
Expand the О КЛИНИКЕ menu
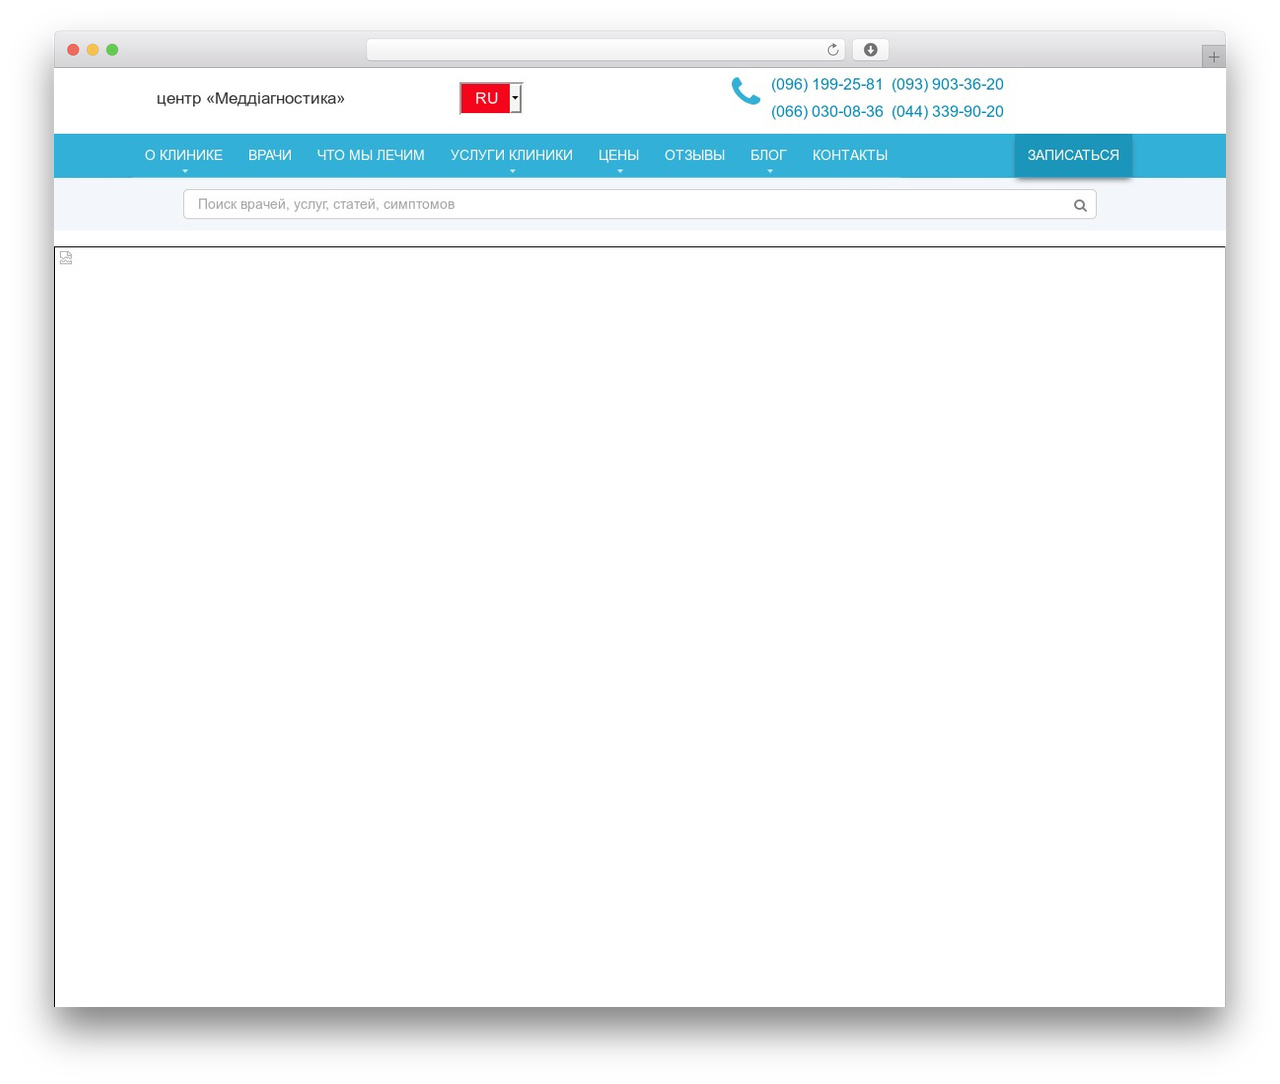(x=184, y=156)
